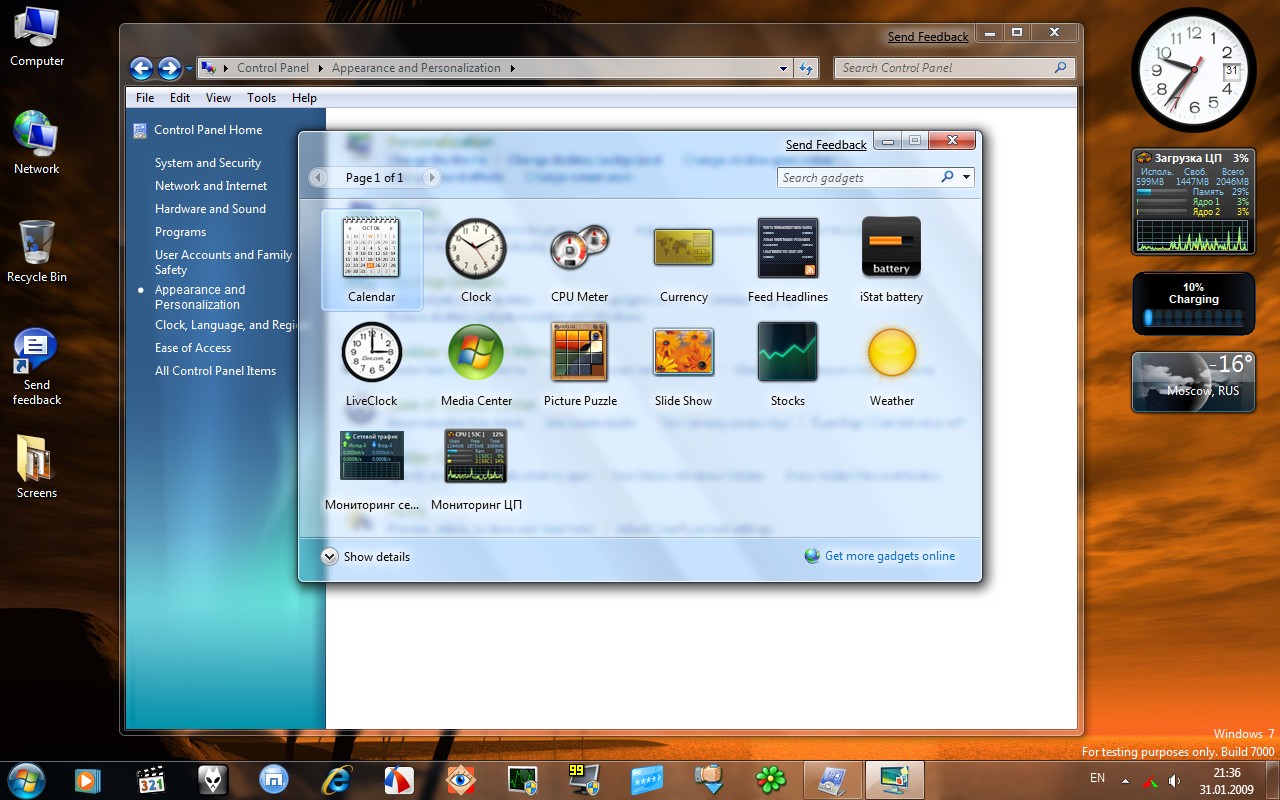Viewport: 1280px width, 800px height.
Task: Select the Currency gadget
Action: 684,259
